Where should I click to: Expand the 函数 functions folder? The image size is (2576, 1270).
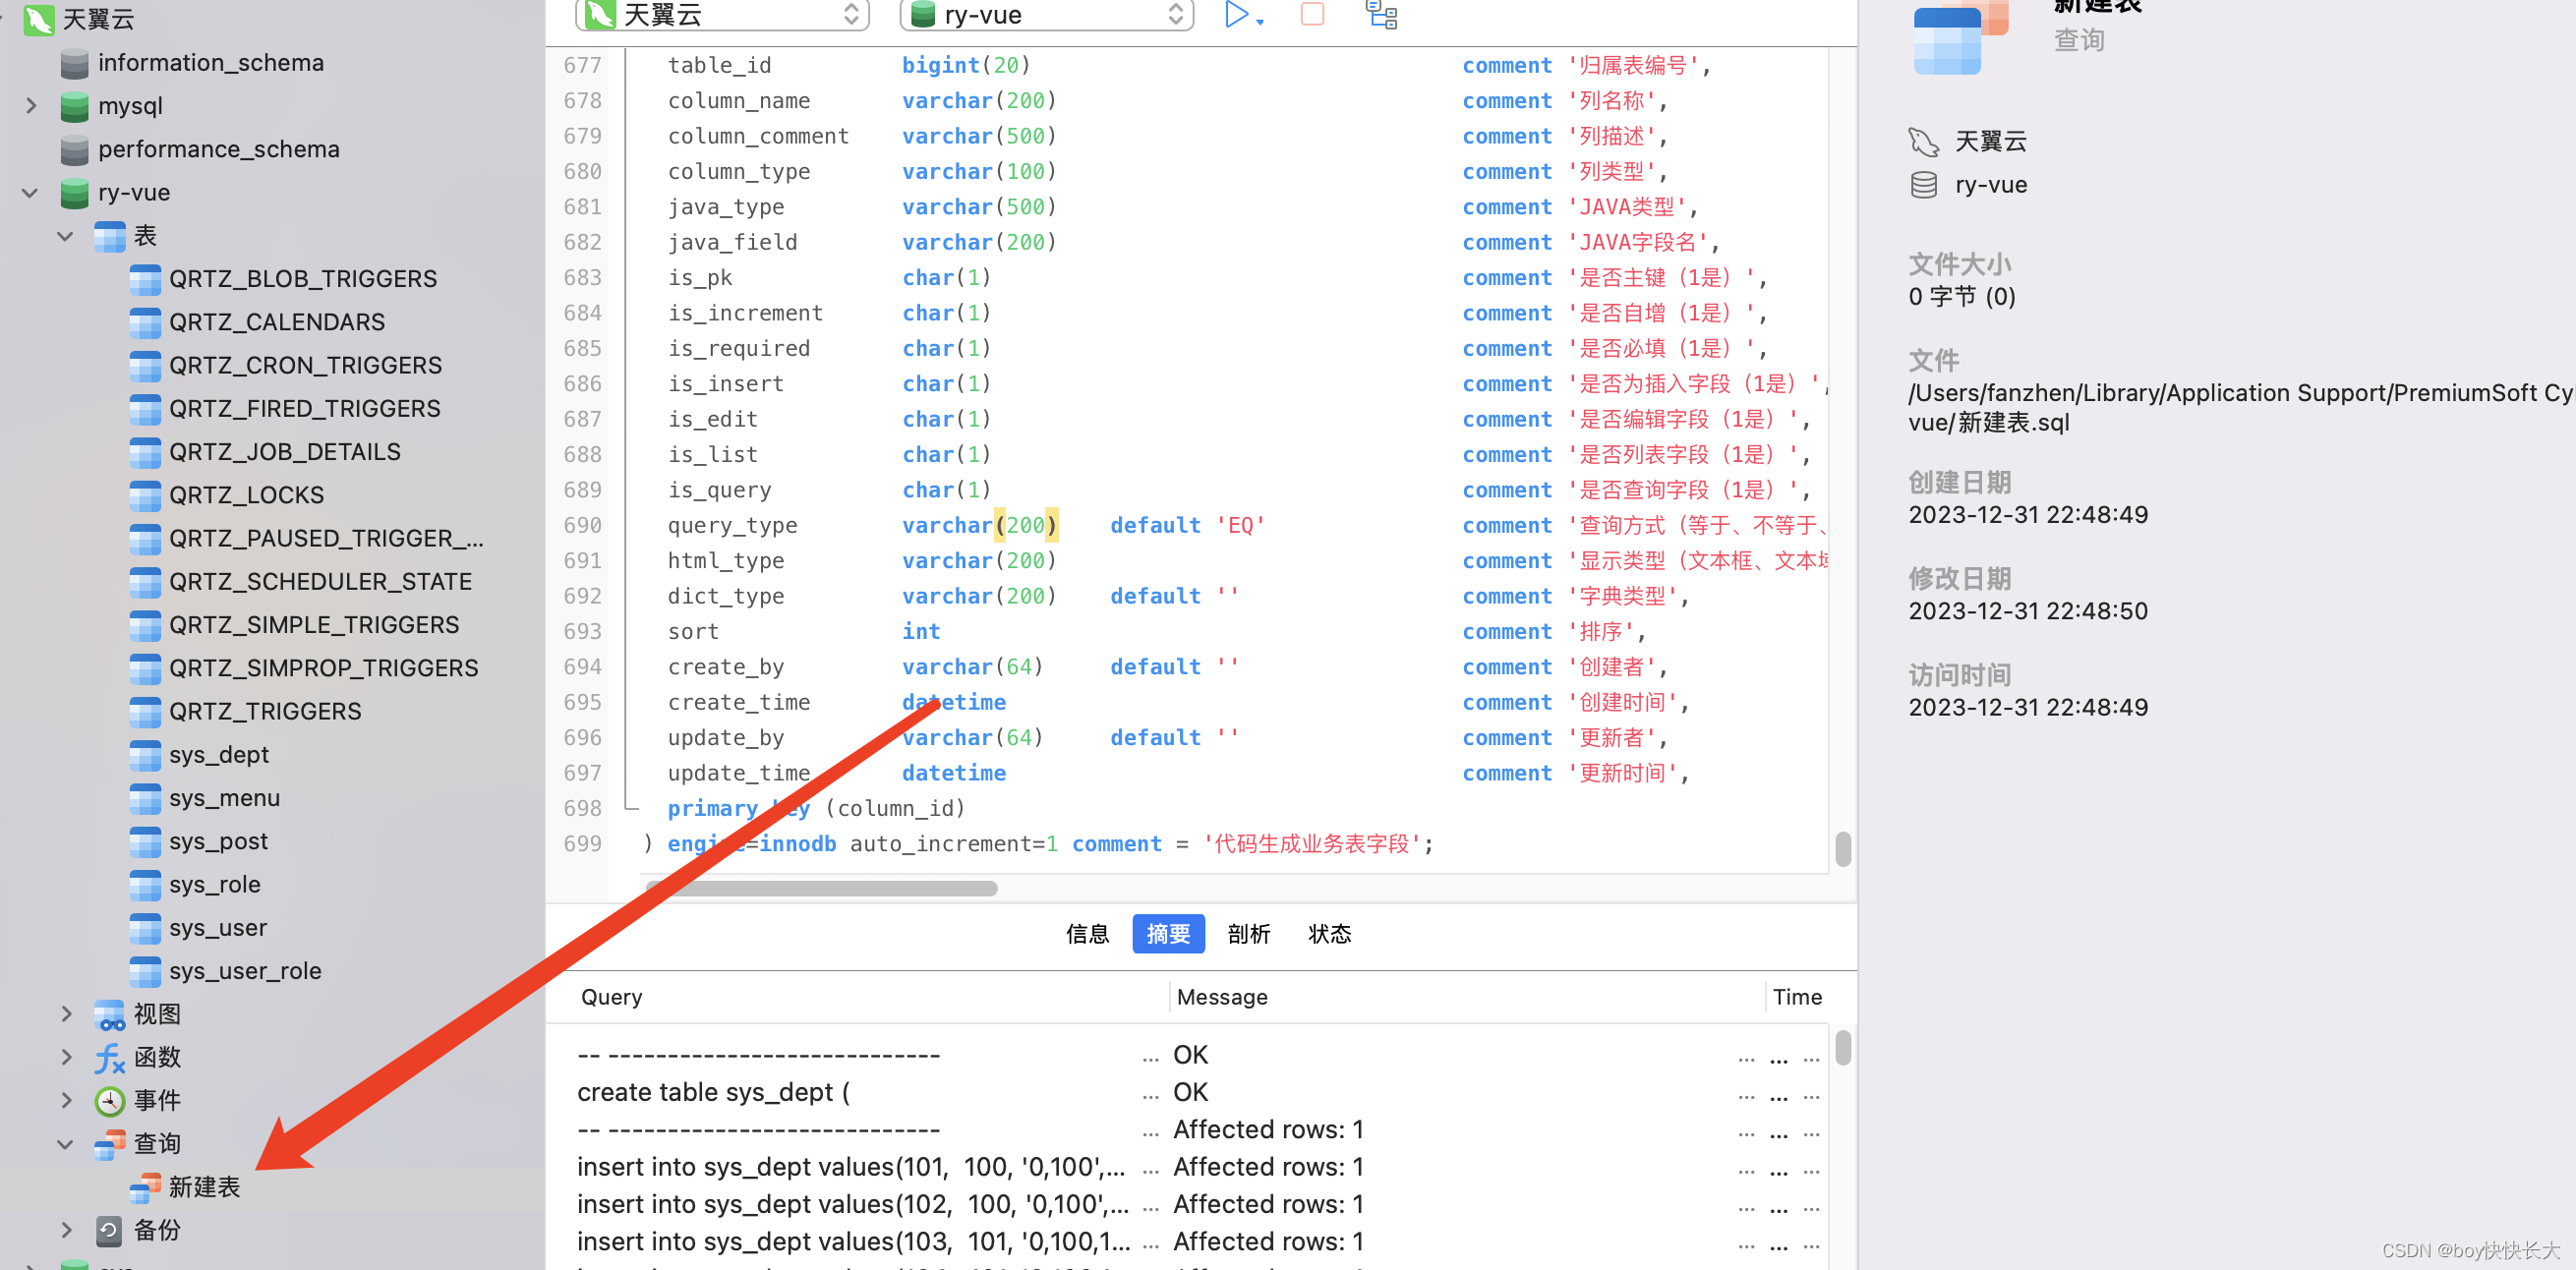coord(65,1057)
